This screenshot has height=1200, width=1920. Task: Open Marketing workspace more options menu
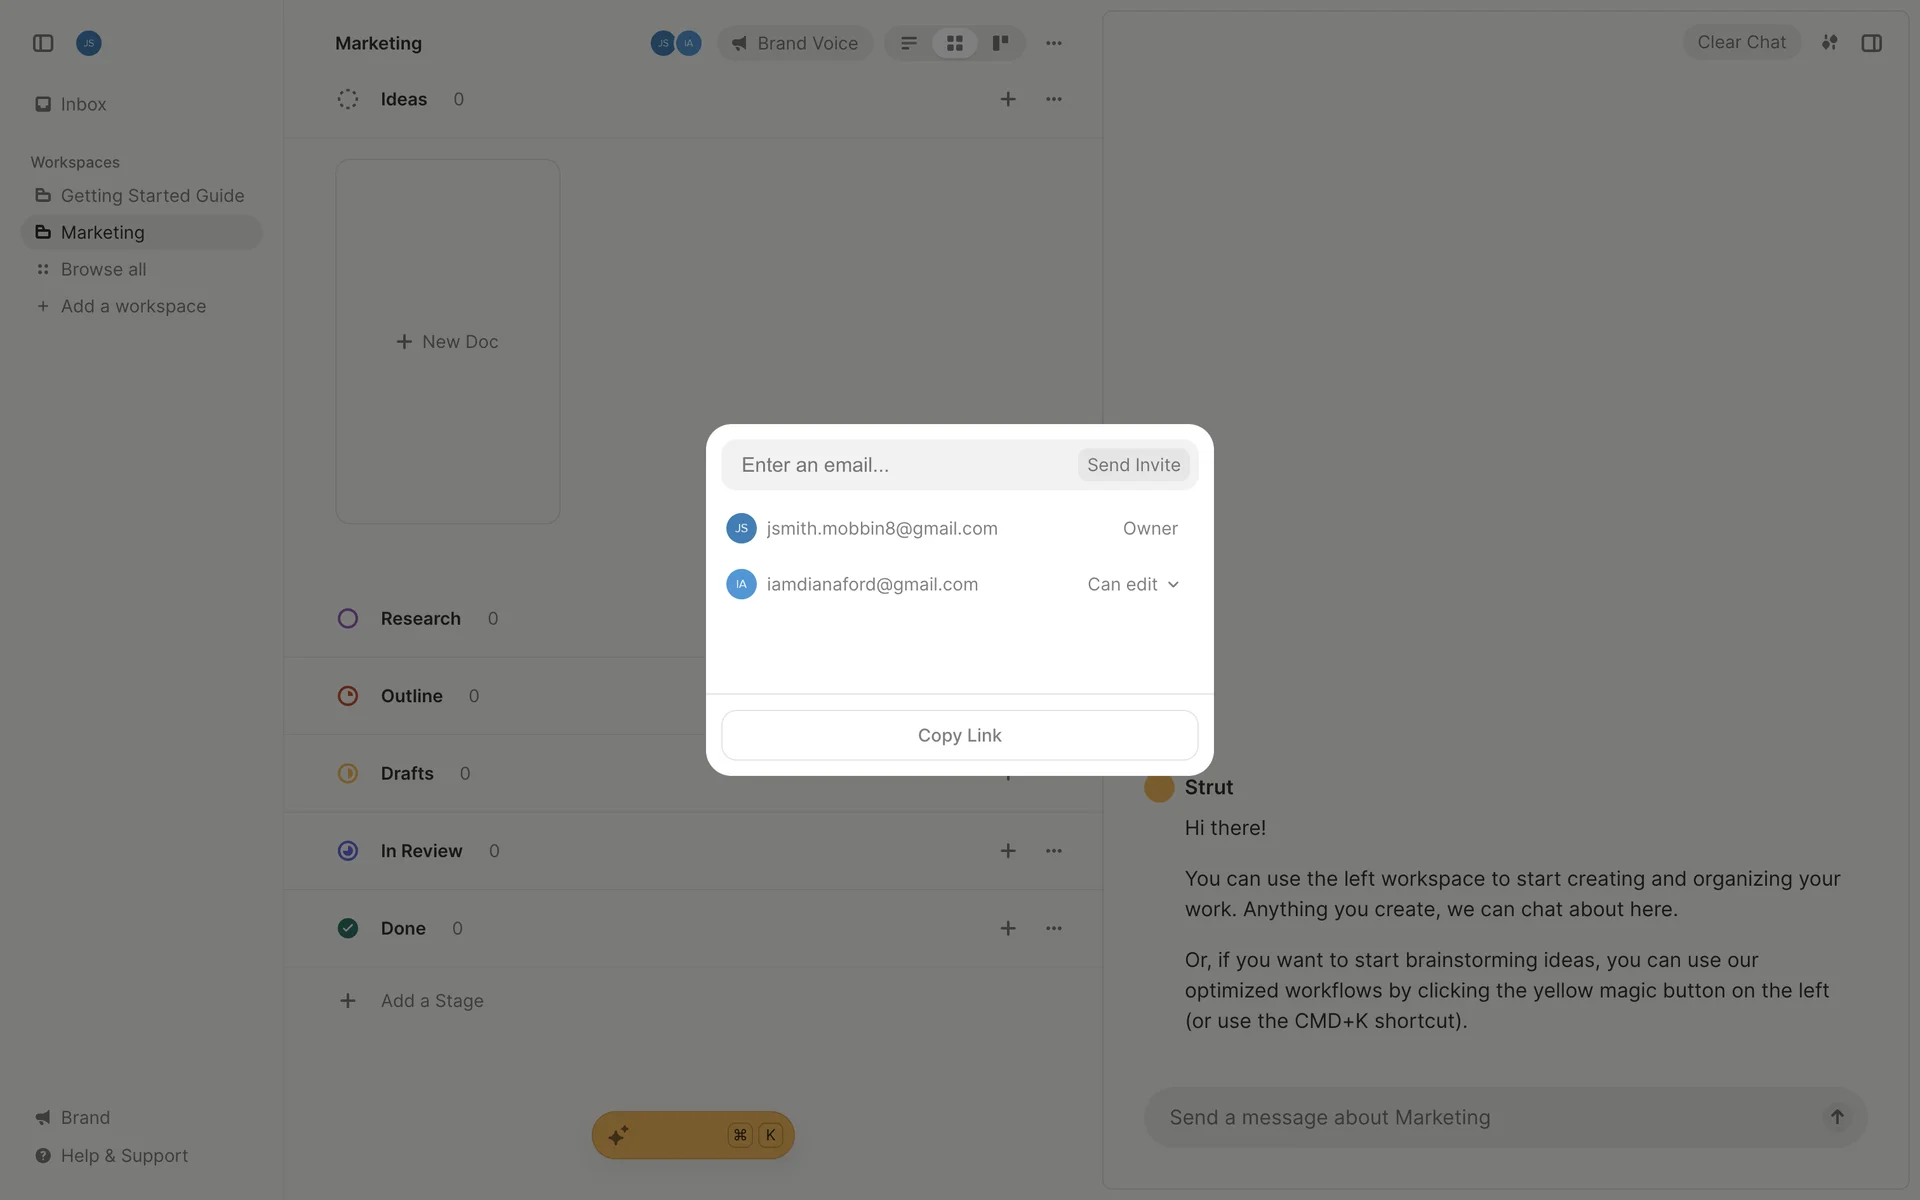[x=1054, y=43]
